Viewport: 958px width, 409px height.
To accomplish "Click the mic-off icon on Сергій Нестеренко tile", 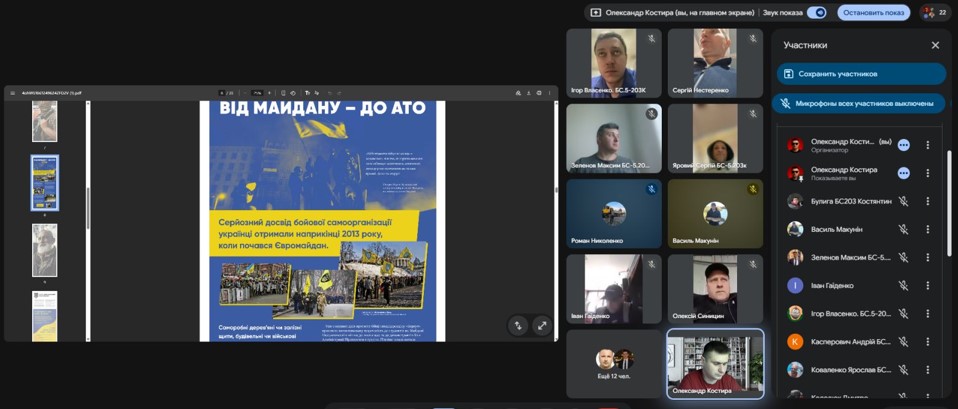I will pyautogui.click(x=753, y=38).
